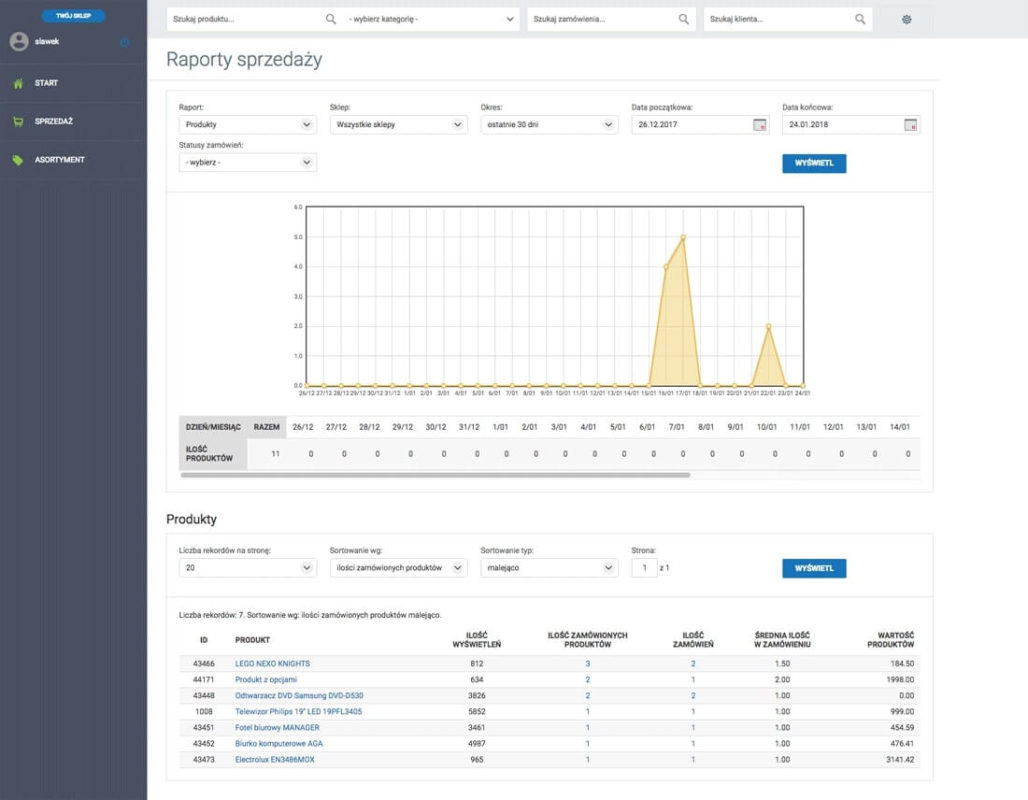Image resolution: width=1028 pixels, height=800 pixels.
Task: Open calendar for Data początkowa
Action: coord(759,125)
